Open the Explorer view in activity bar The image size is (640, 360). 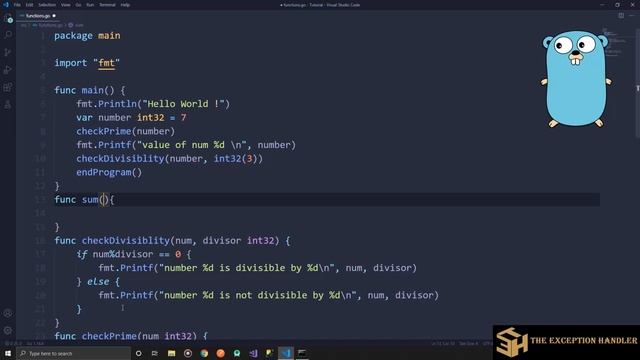coord(8,18)
